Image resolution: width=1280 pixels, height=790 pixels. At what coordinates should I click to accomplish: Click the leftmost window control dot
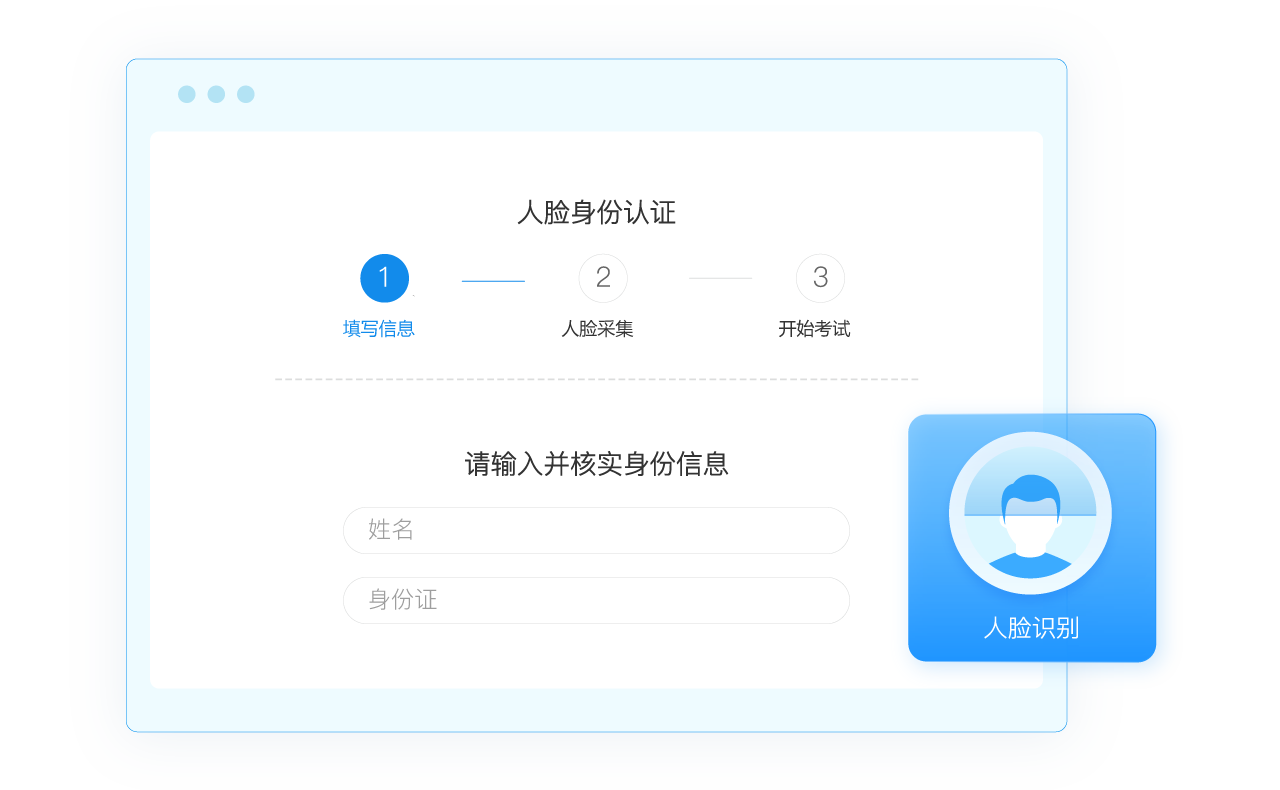tap(186, 94)
